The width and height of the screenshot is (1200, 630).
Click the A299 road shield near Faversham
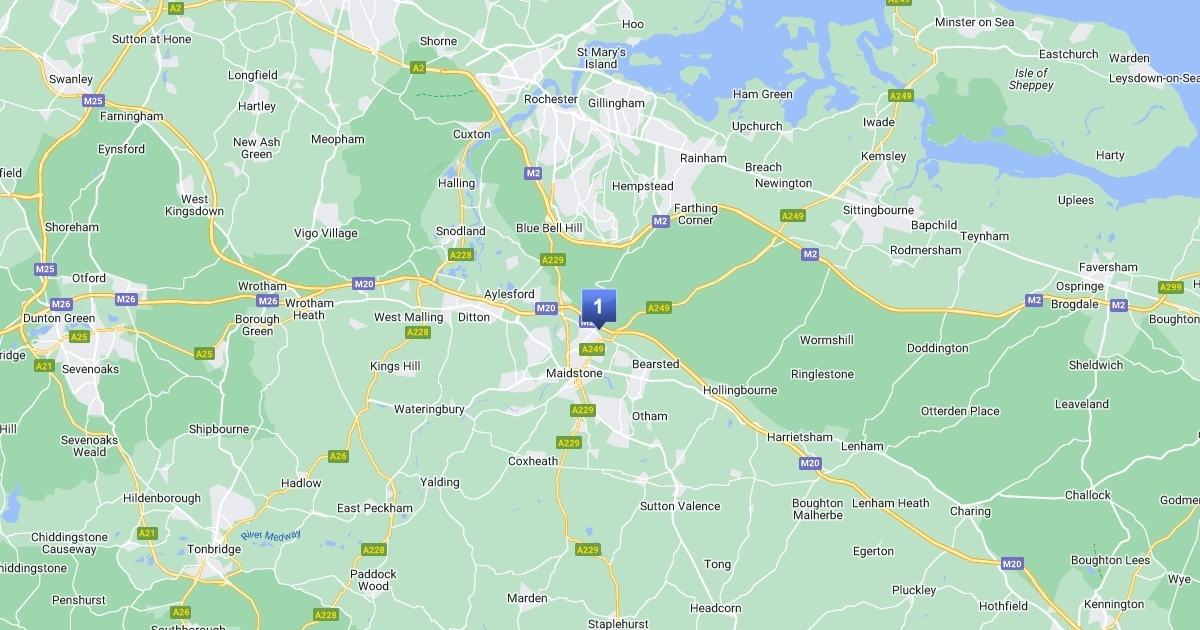(1171, 287)
